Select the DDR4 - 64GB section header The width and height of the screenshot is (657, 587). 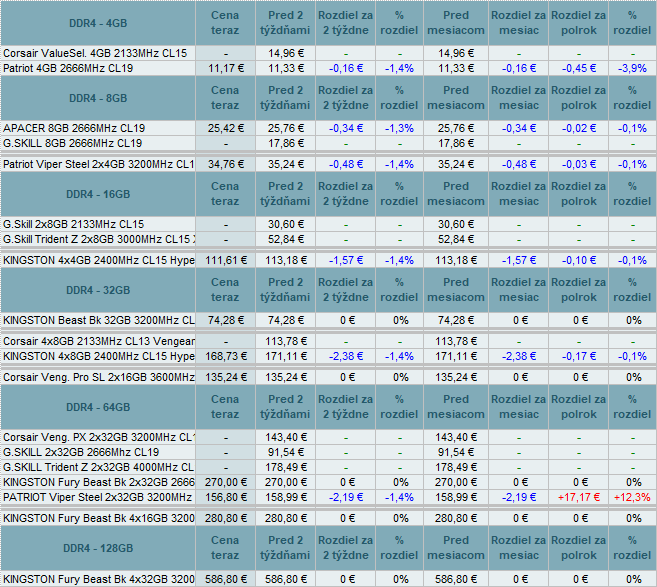[x=98, y=407]
